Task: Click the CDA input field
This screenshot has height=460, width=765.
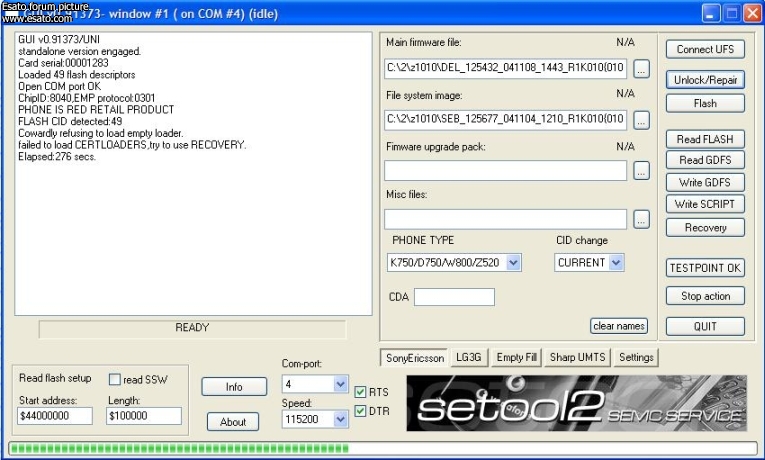Action: pos(454,297)
